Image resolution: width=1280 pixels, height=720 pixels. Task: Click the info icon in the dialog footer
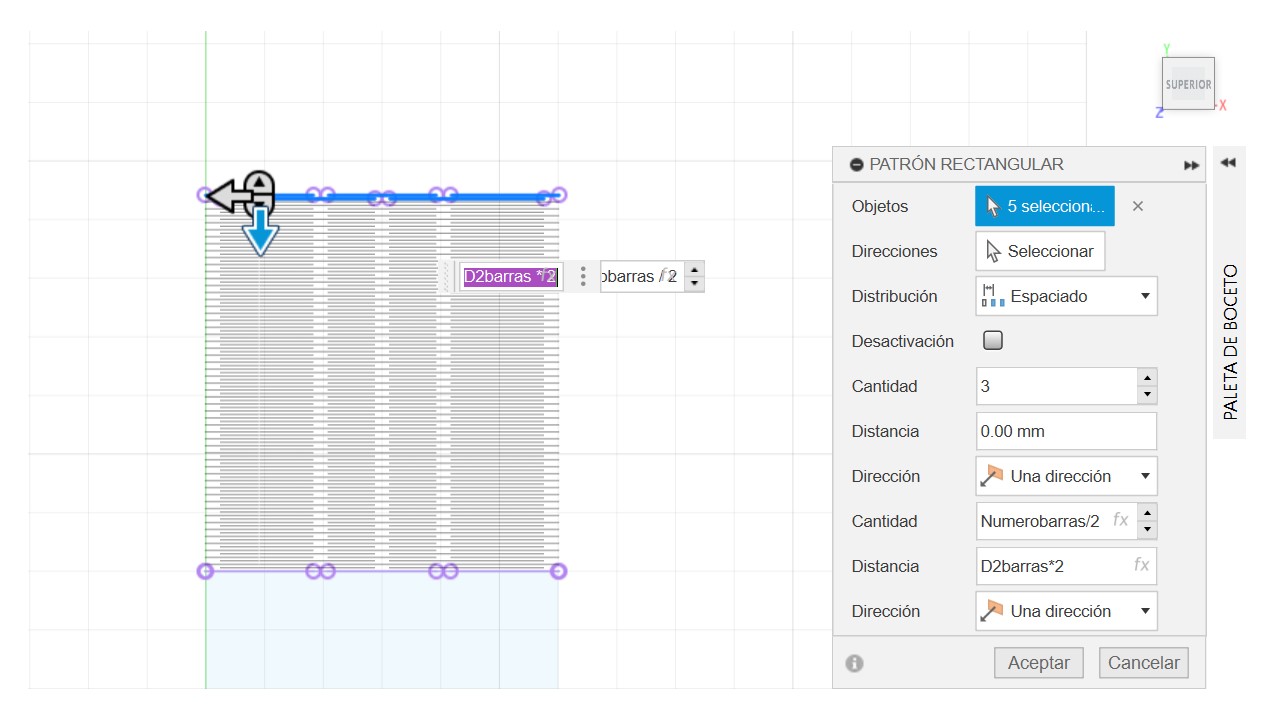[x=854, y=663]
